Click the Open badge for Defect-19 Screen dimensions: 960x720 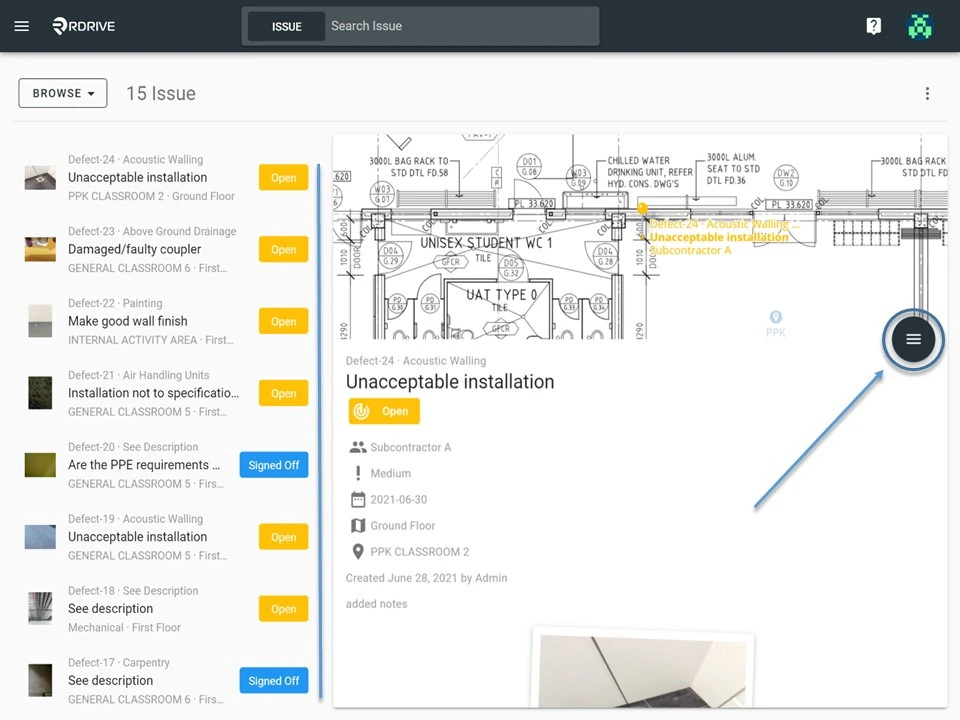point(283,537)
